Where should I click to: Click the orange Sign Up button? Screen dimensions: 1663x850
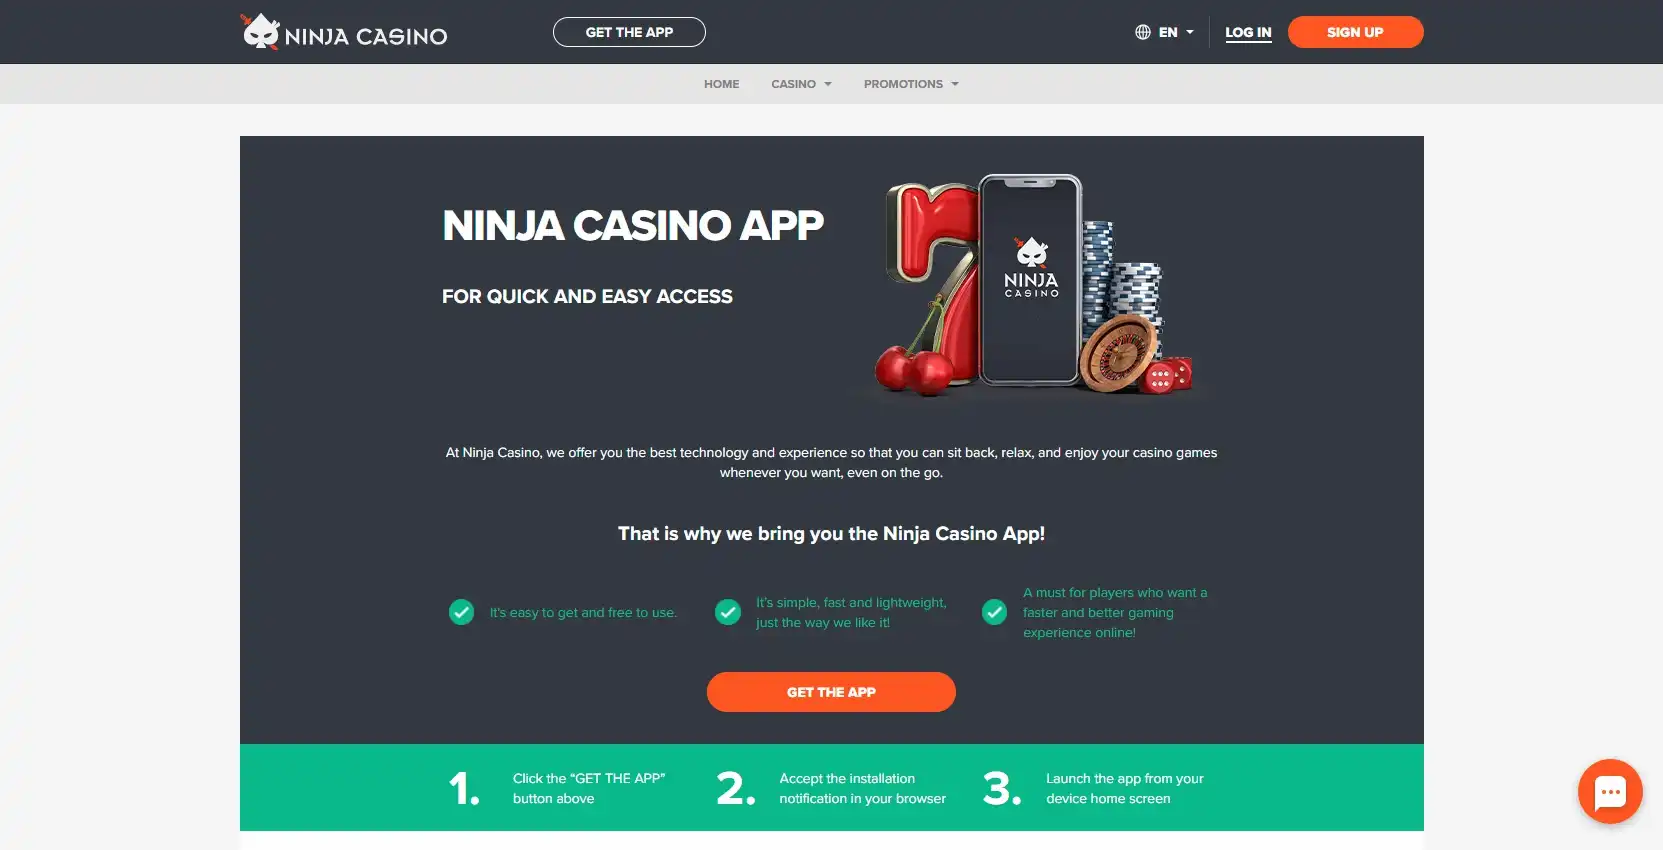(x=1355, y=32)
